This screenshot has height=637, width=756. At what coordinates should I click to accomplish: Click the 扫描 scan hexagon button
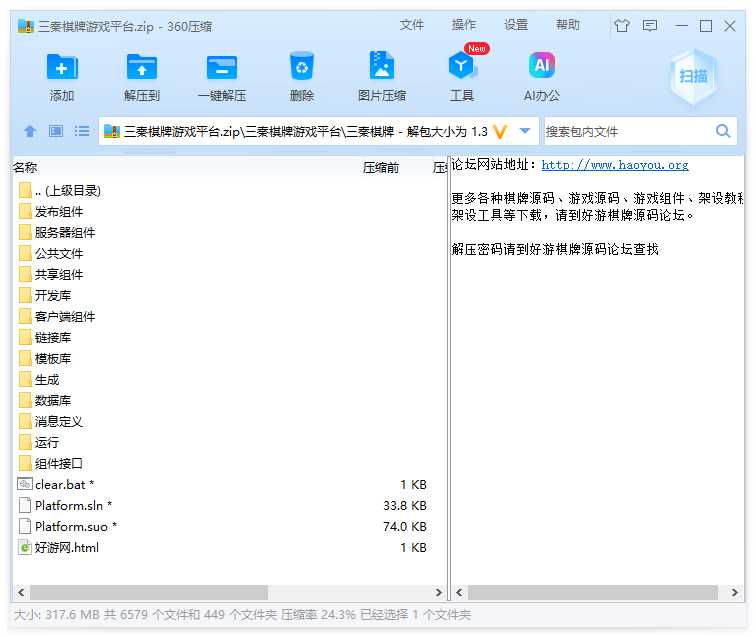pos(693,77)
